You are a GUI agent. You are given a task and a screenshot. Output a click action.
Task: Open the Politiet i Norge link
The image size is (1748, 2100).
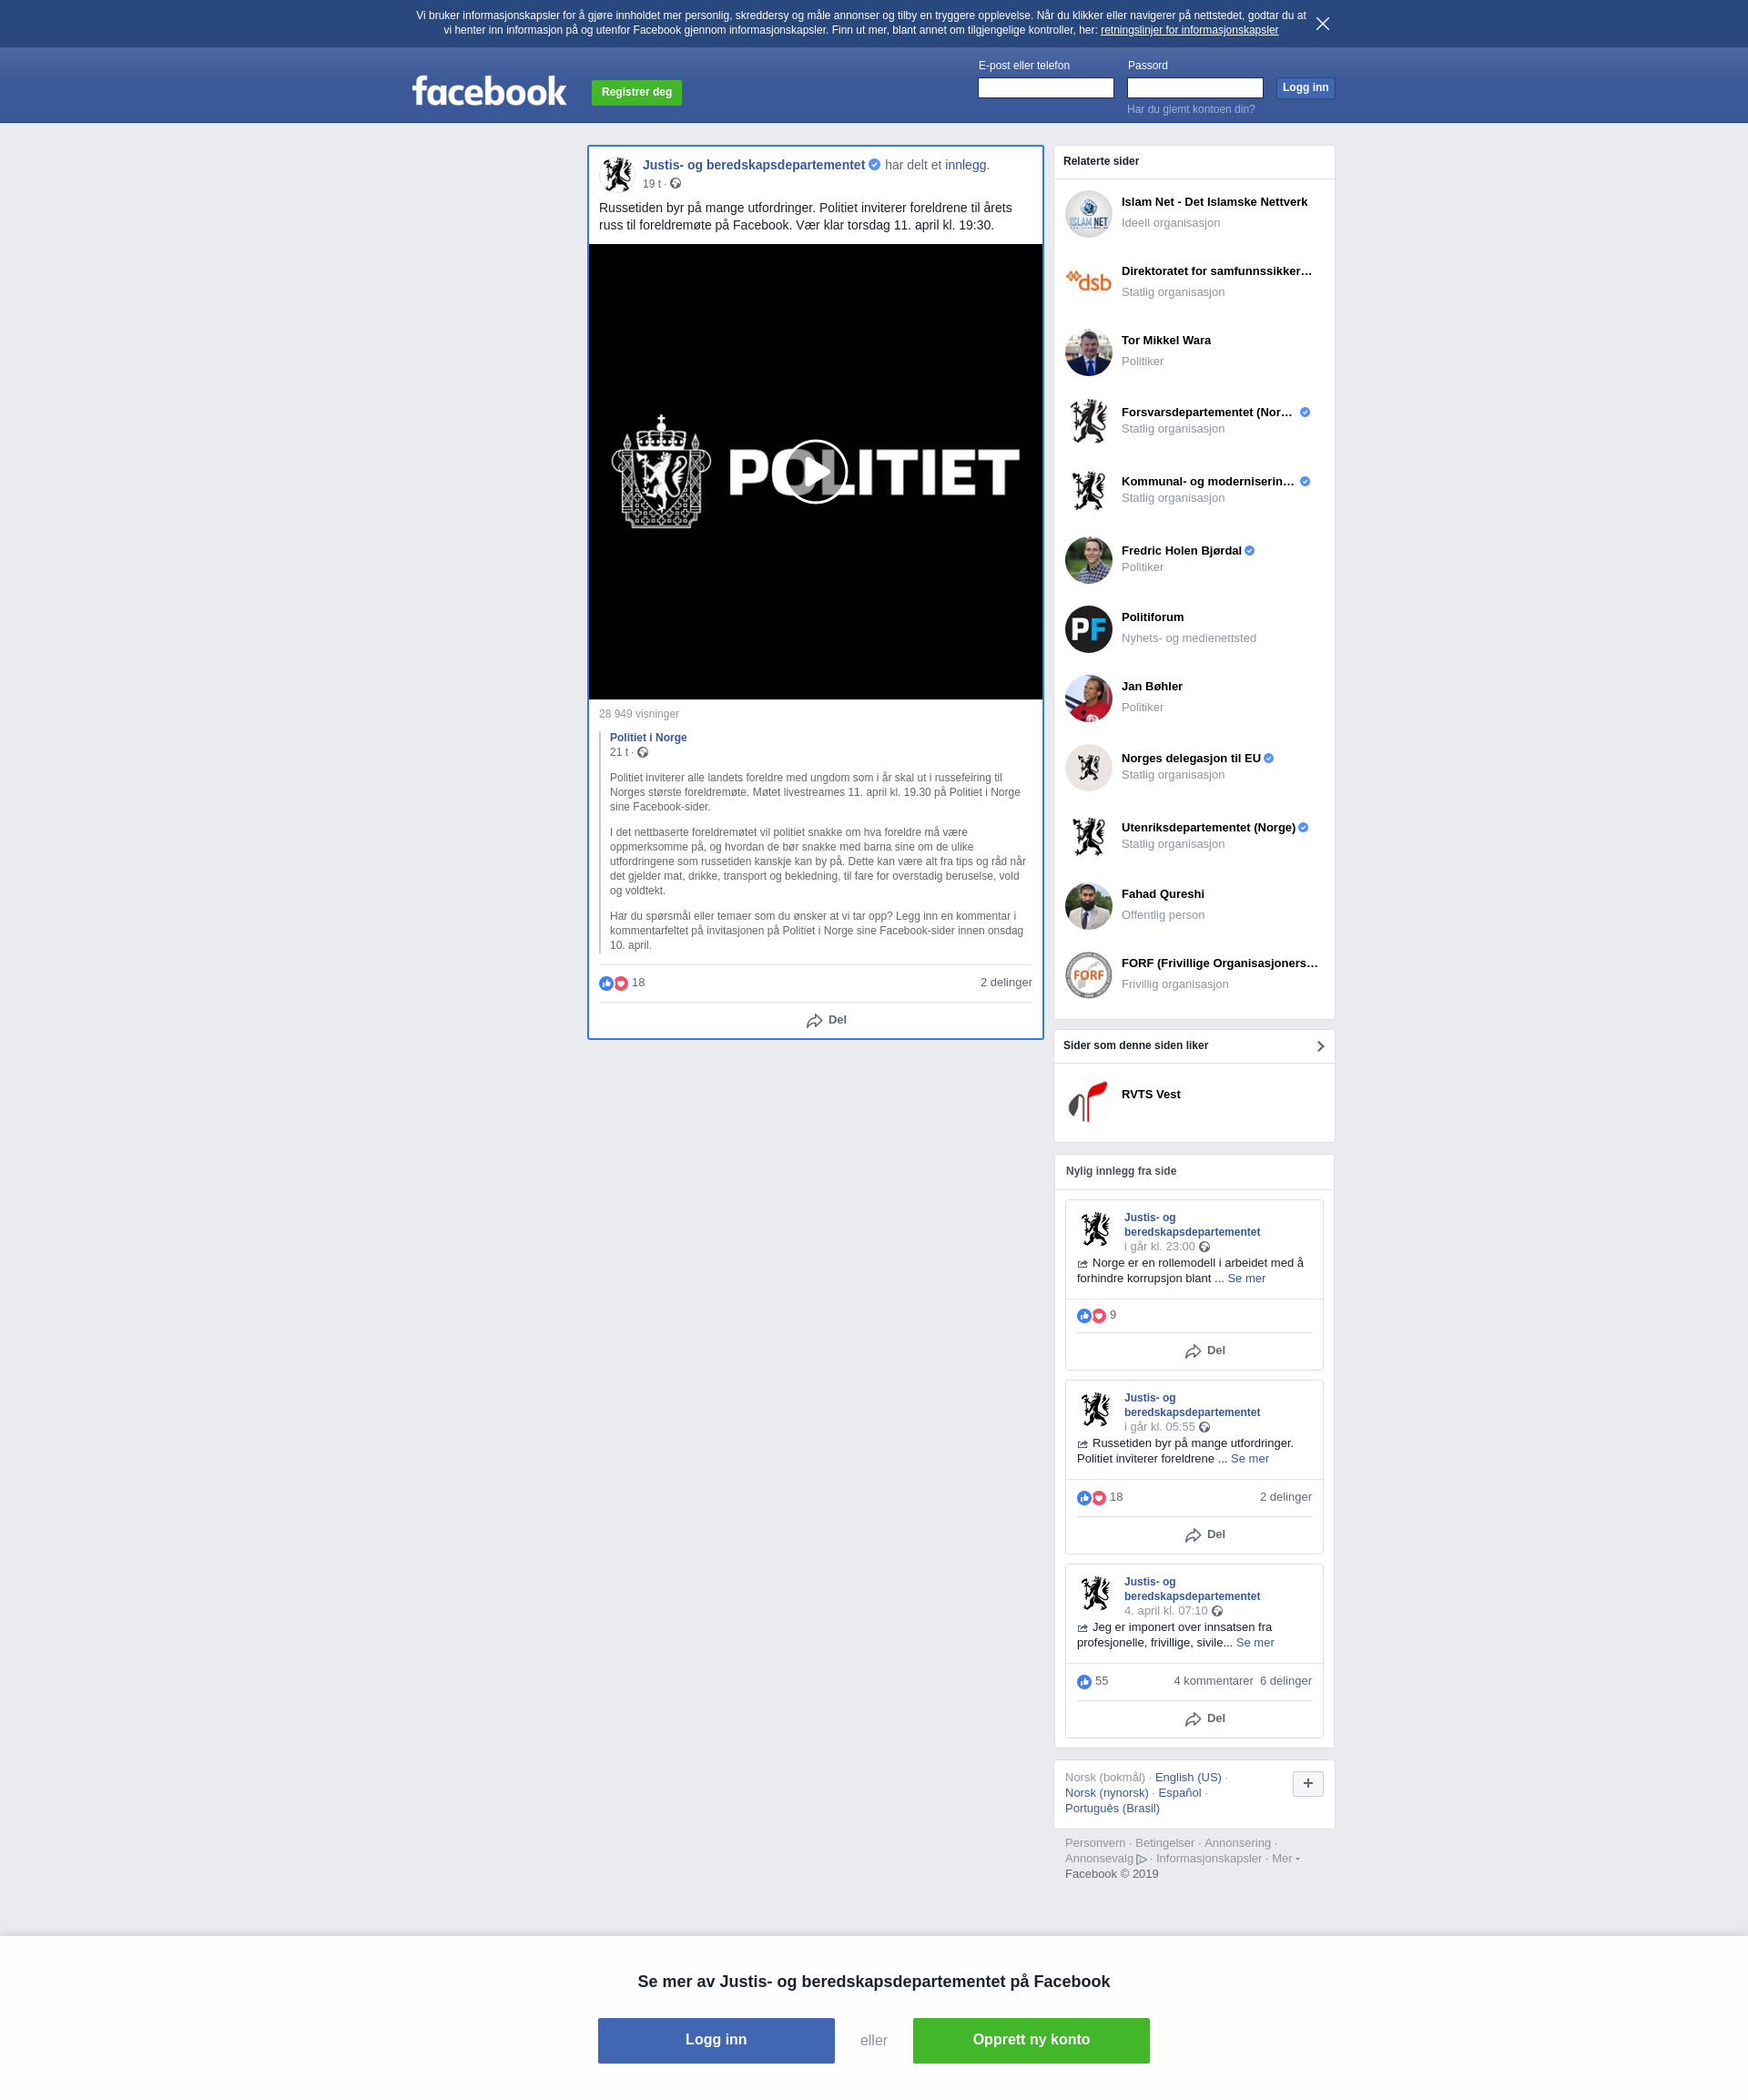pyautogui.click(x=648, y=738)
